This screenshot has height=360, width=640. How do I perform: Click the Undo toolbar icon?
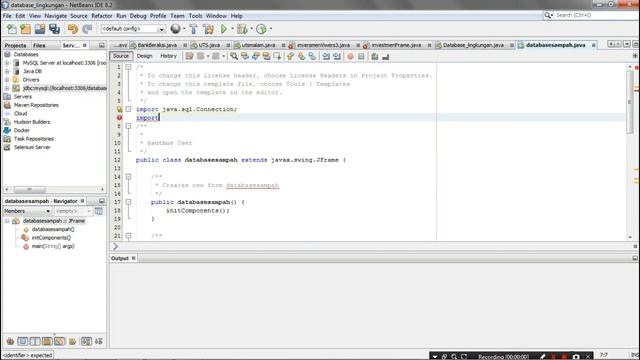pos(73,29)
